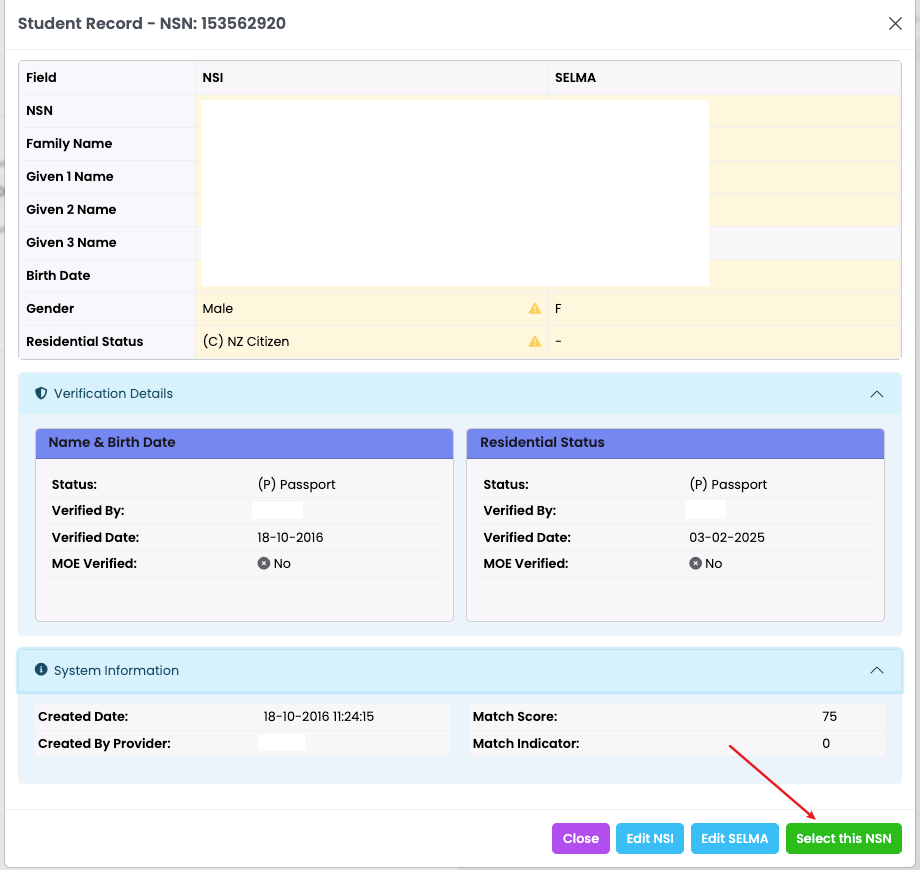Click the Match Score value 75
This screenshot has height=870, width=920.
(829, 716)
